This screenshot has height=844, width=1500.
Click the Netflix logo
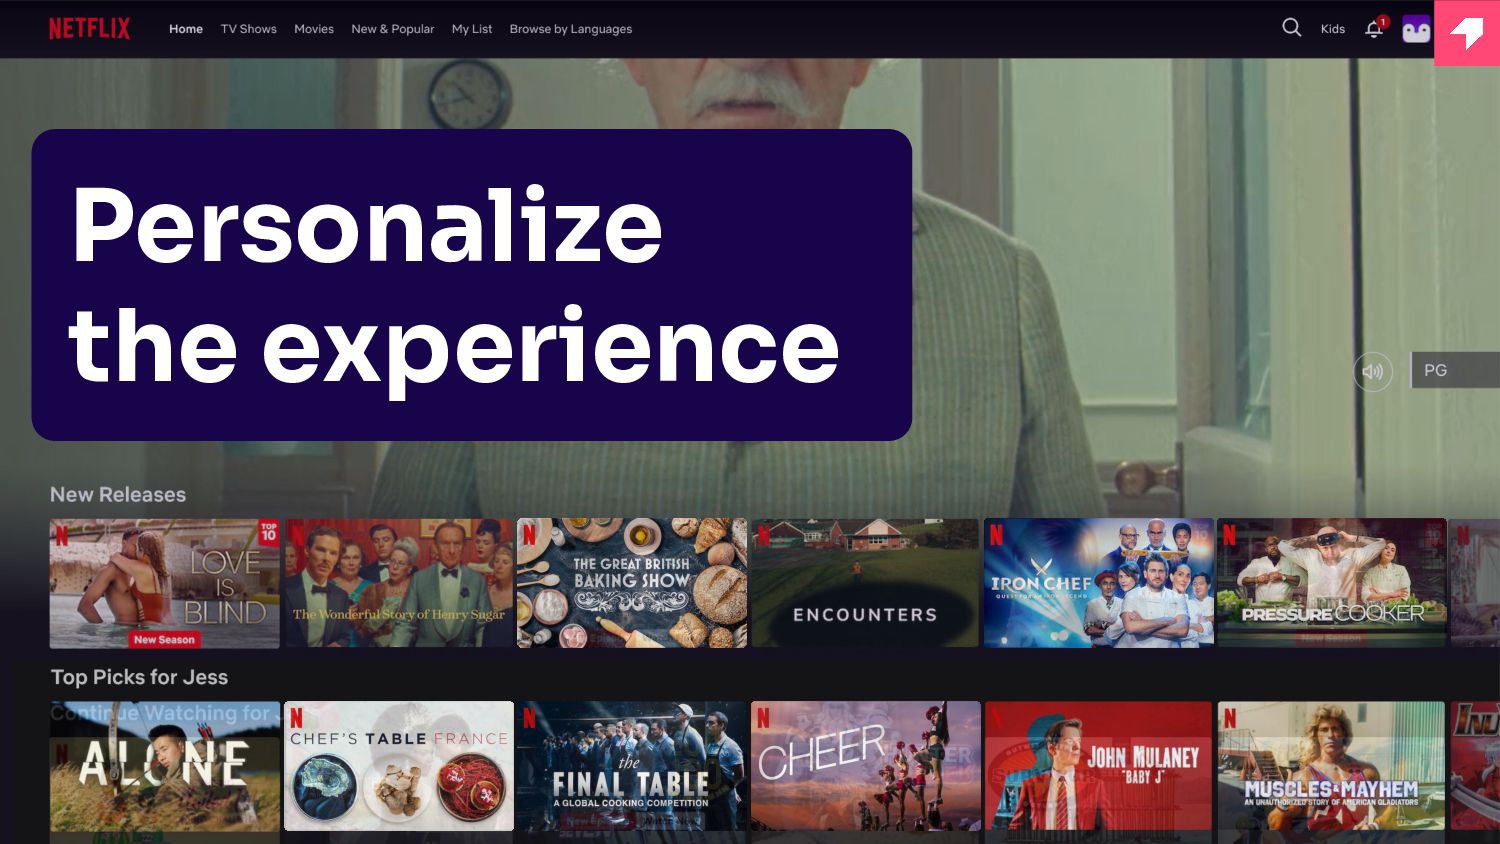(x=89, y=28)
